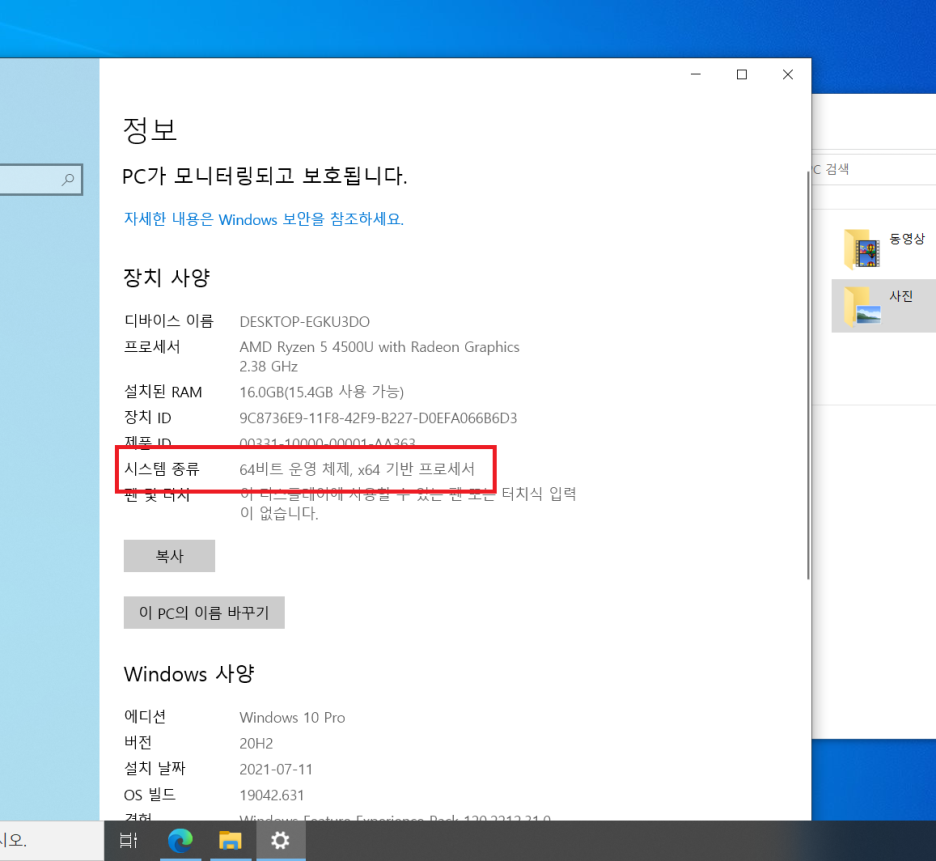936x861 pixels.
Task: Click the PC가 모니터링되고 보호됩니다 status text
Action: coord(265,176)
